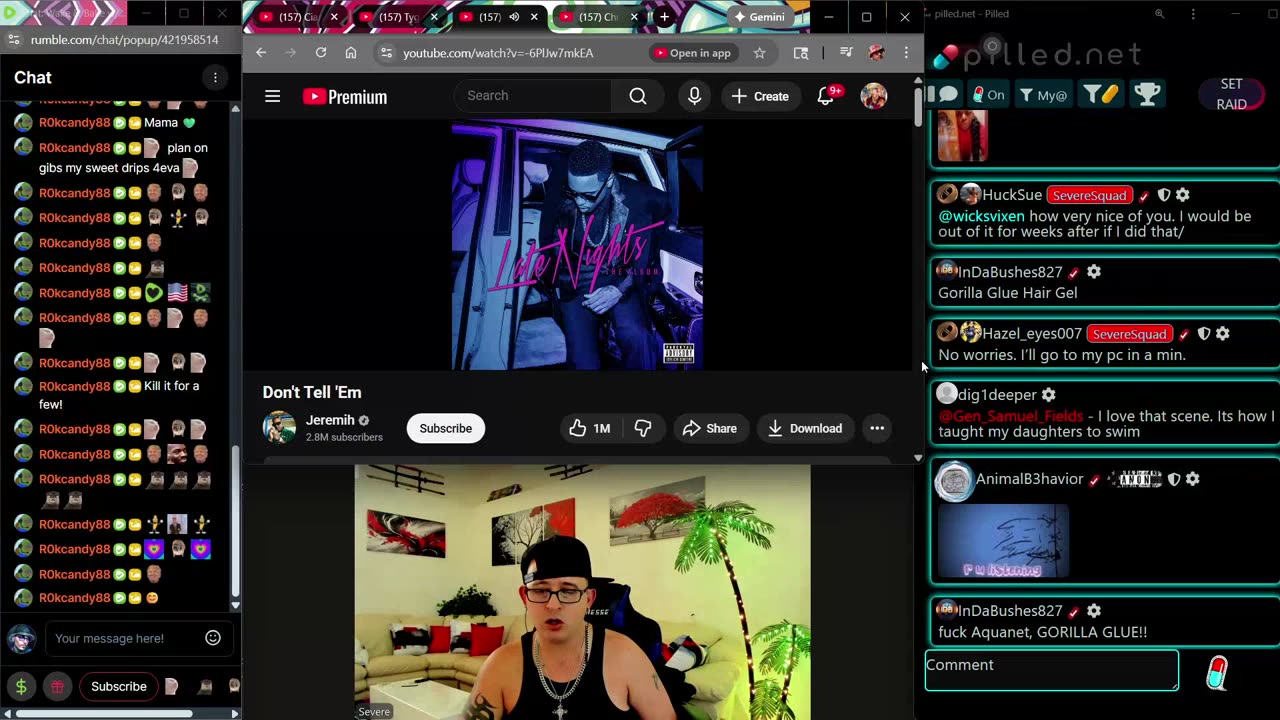Focus the 'Your message here!' chat input
The image size is (1280, 720).
point(125,638)
